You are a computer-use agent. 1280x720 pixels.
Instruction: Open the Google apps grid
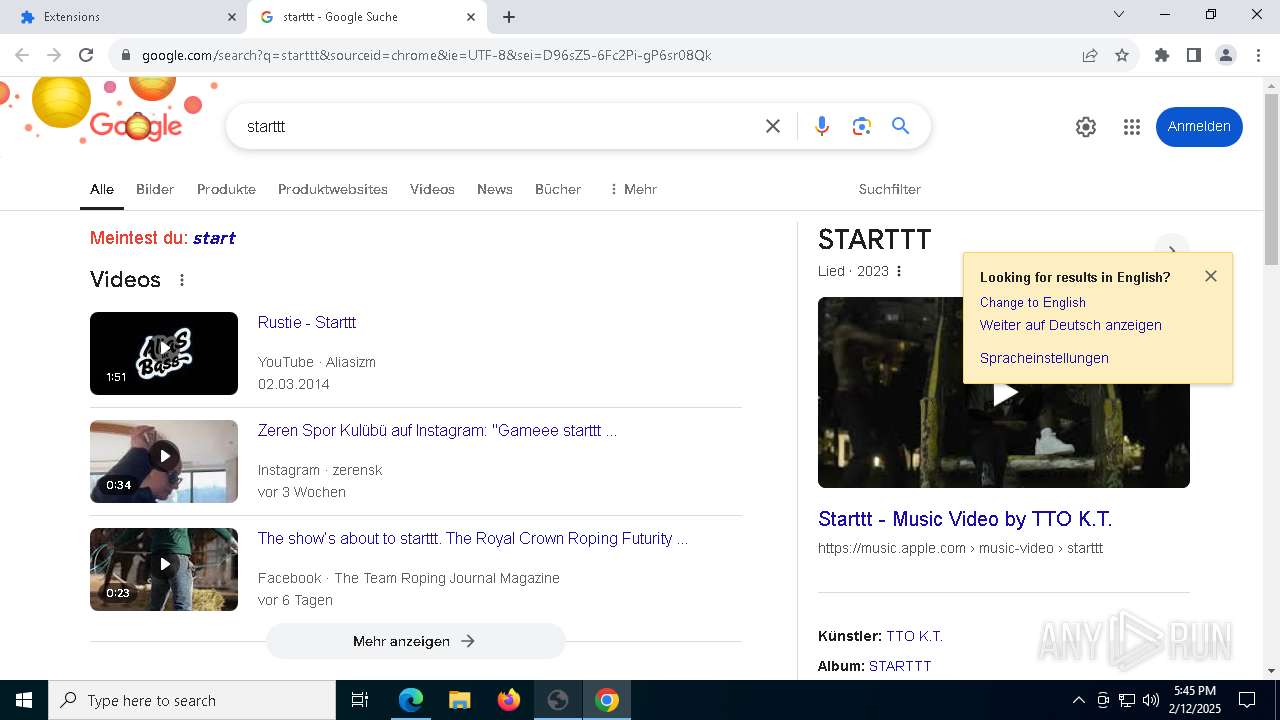[x=1132, y=127]
